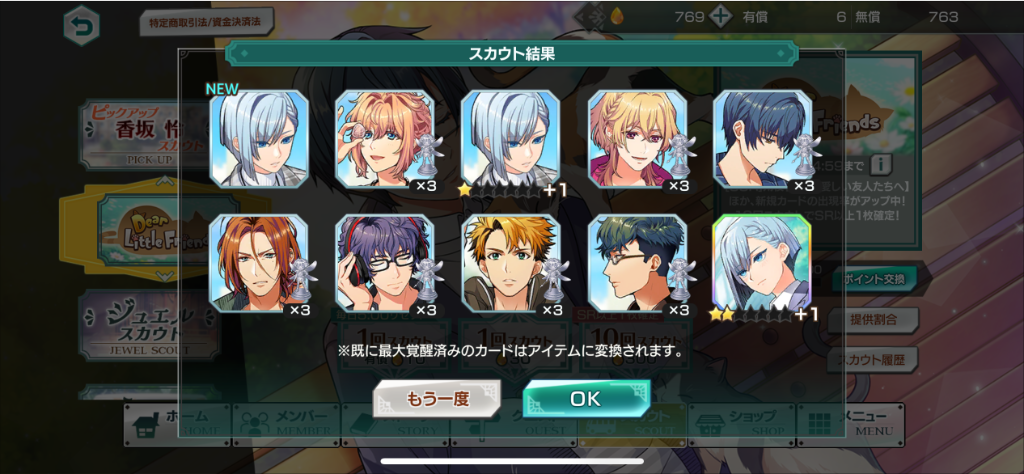Open the MEMBER tab icon
The image size is (1024, 474).
pos(254,424)
